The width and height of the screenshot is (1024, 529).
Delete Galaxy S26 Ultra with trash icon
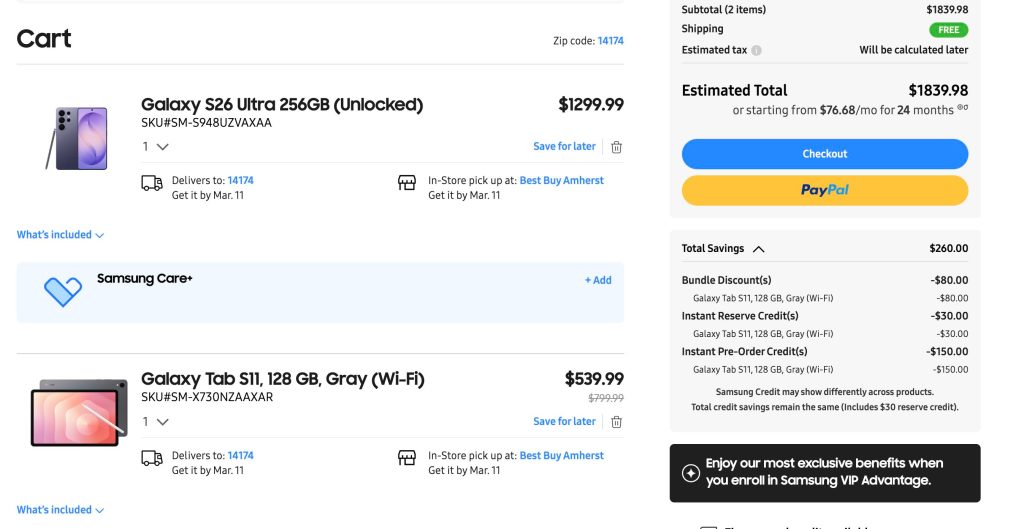pyautogui.click(x=616, y=147)
